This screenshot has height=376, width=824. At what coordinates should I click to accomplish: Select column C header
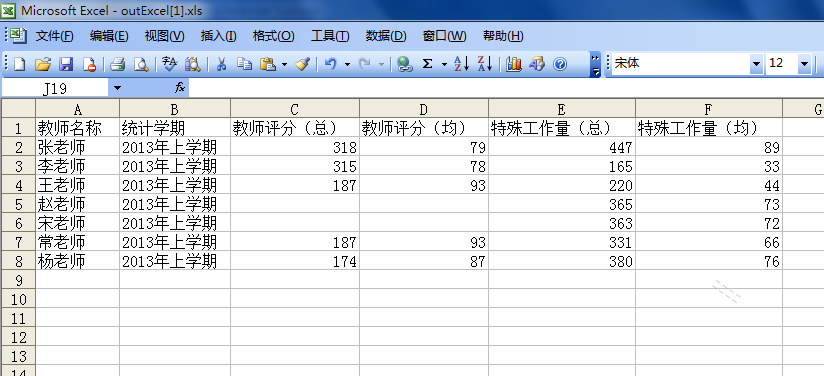tap(295, 109)
